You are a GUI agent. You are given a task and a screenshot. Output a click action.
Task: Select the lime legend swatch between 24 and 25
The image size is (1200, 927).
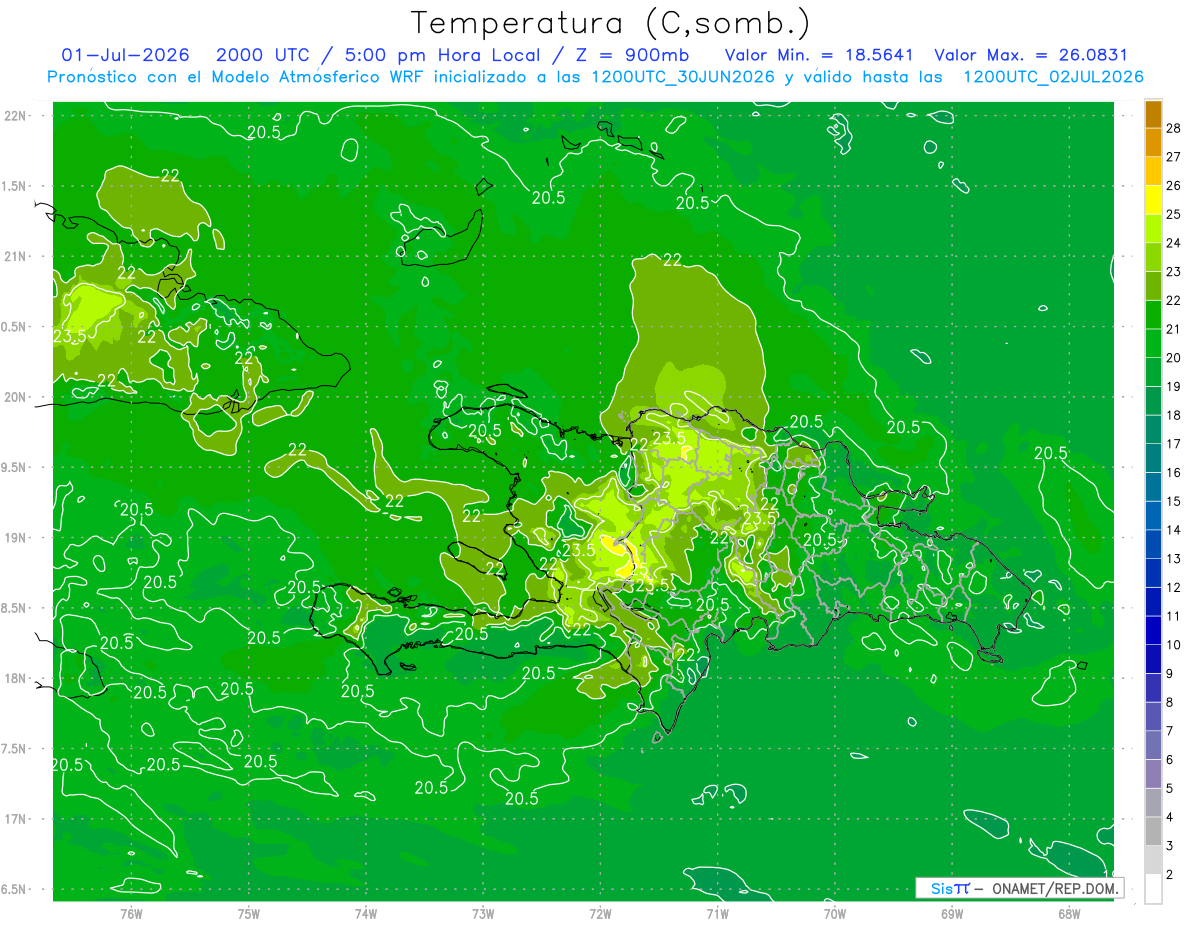[1153, 229]
